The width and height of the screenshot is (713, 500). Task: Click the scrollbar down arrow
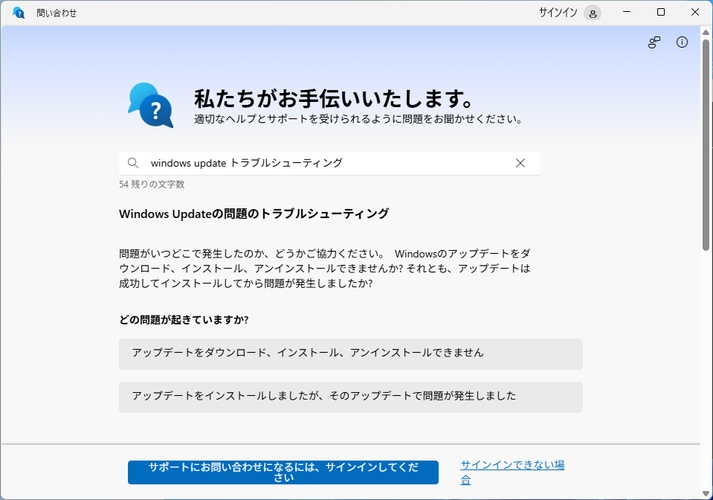click(706, 493)
